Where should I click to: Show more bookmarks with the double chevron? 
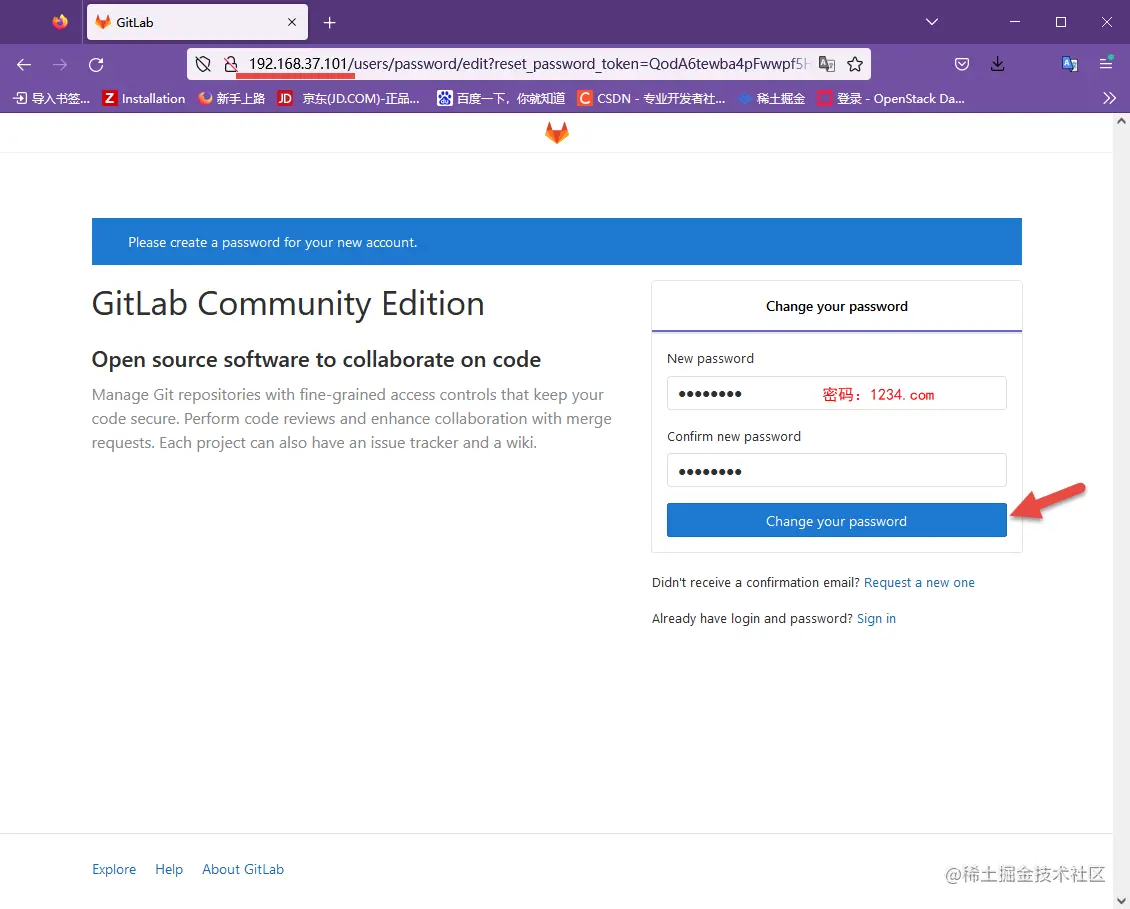(1109, 99)
